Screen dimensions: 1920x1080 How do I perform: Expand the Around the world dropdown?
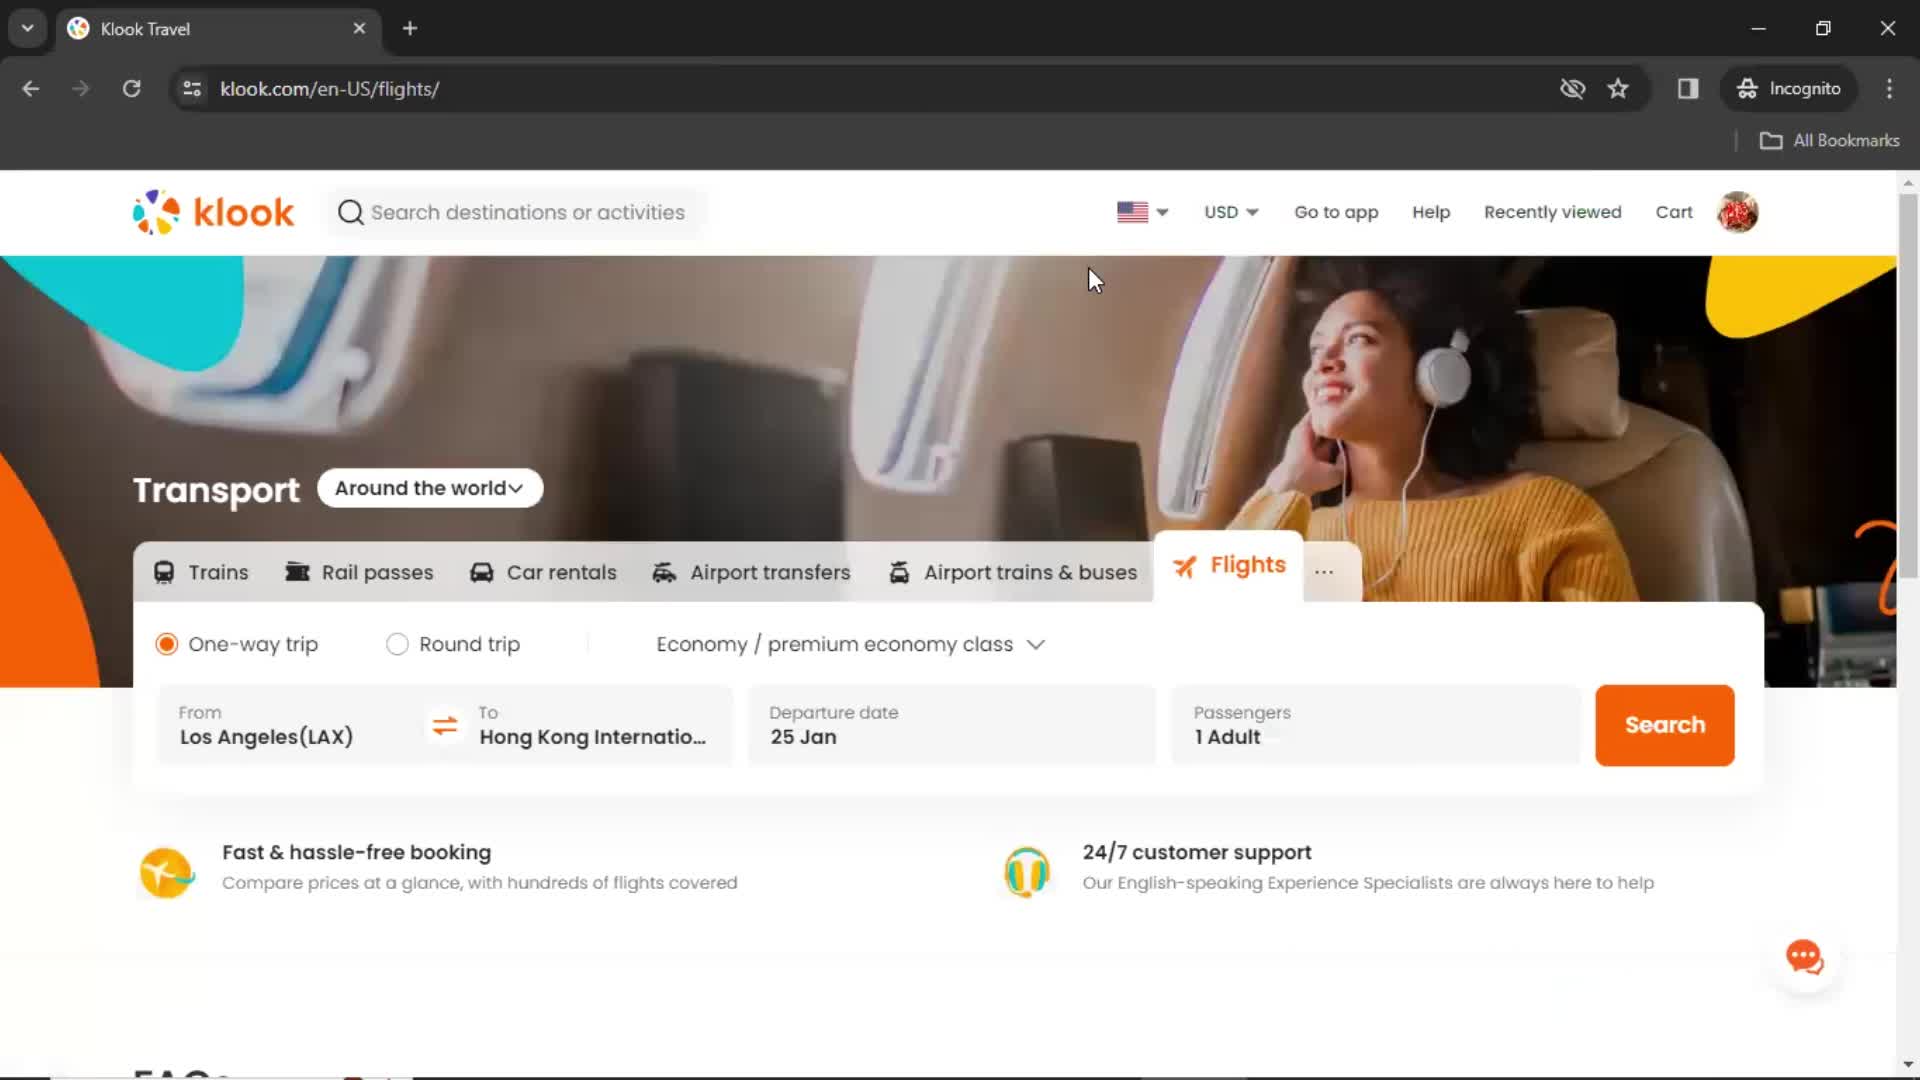click(429, 488)
